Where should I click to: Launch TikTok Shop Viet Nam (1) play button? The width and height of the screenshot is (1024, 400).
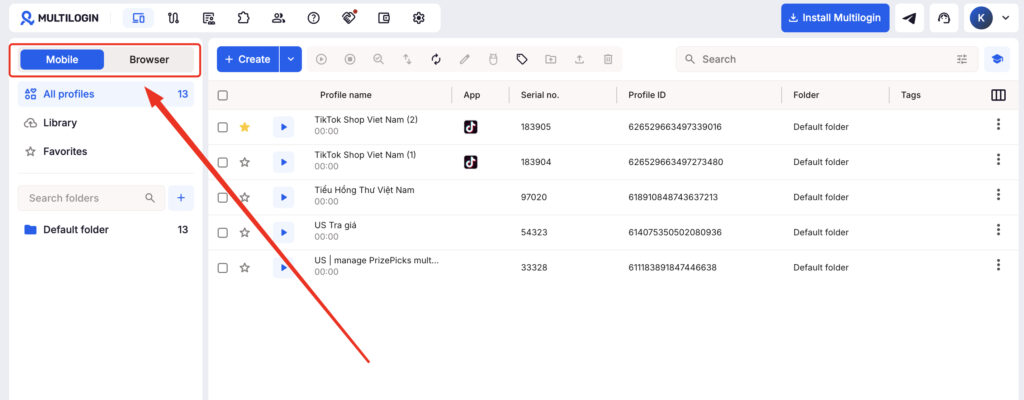[x=283, y=162]
